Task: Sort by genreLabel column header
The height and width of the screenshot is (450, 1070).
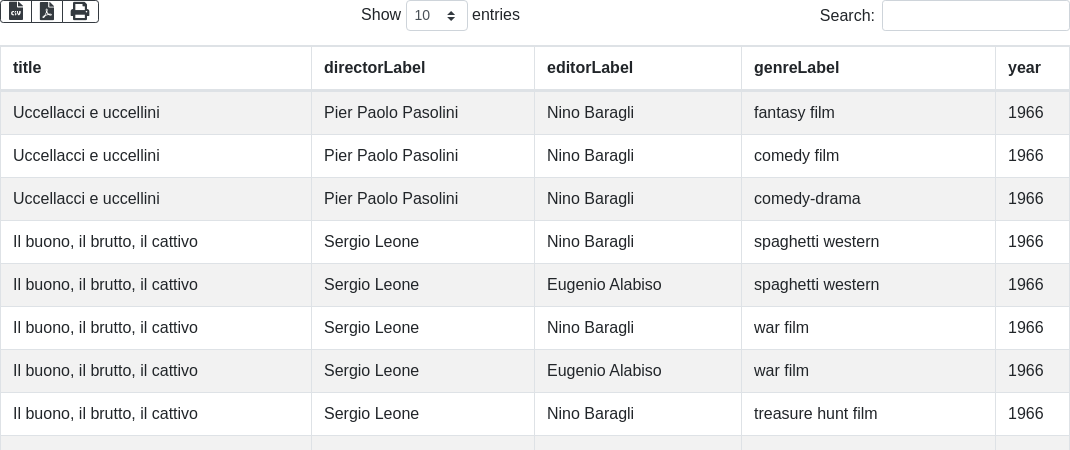Action: click(869, 68)
